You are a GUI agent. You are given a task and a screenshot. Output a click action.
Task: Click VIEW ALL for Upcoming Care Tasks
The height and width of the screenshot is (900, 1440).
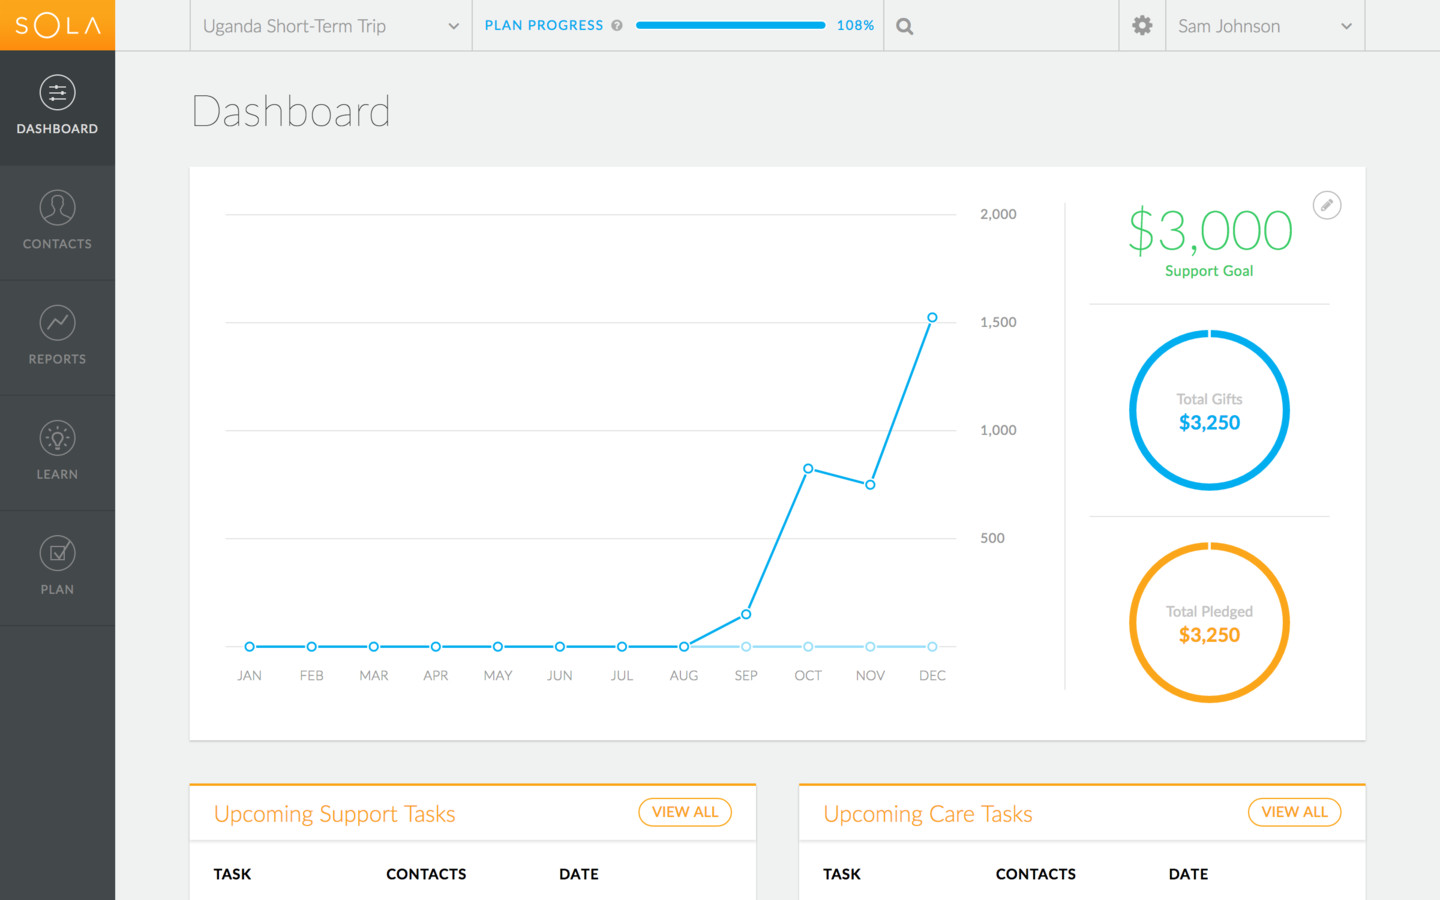1294,812
